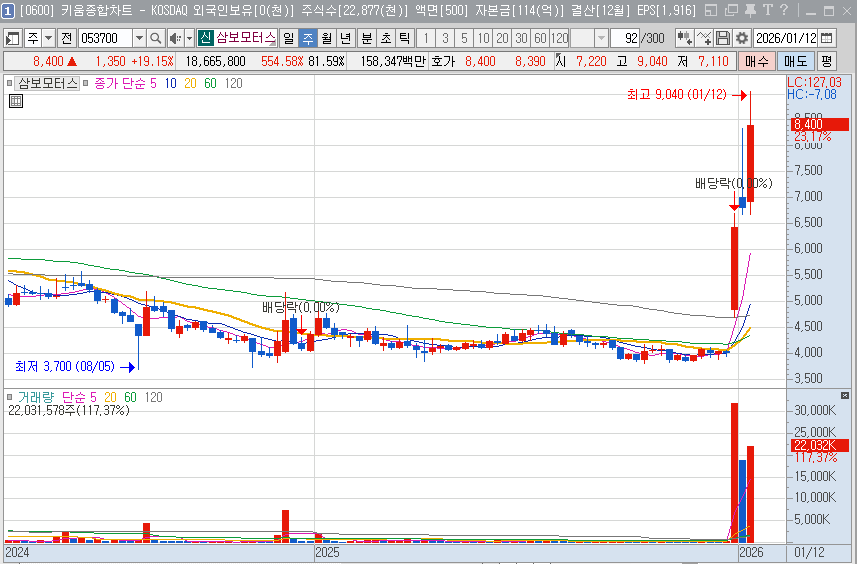Open the market type '주' dropdown

coord(49,38)
